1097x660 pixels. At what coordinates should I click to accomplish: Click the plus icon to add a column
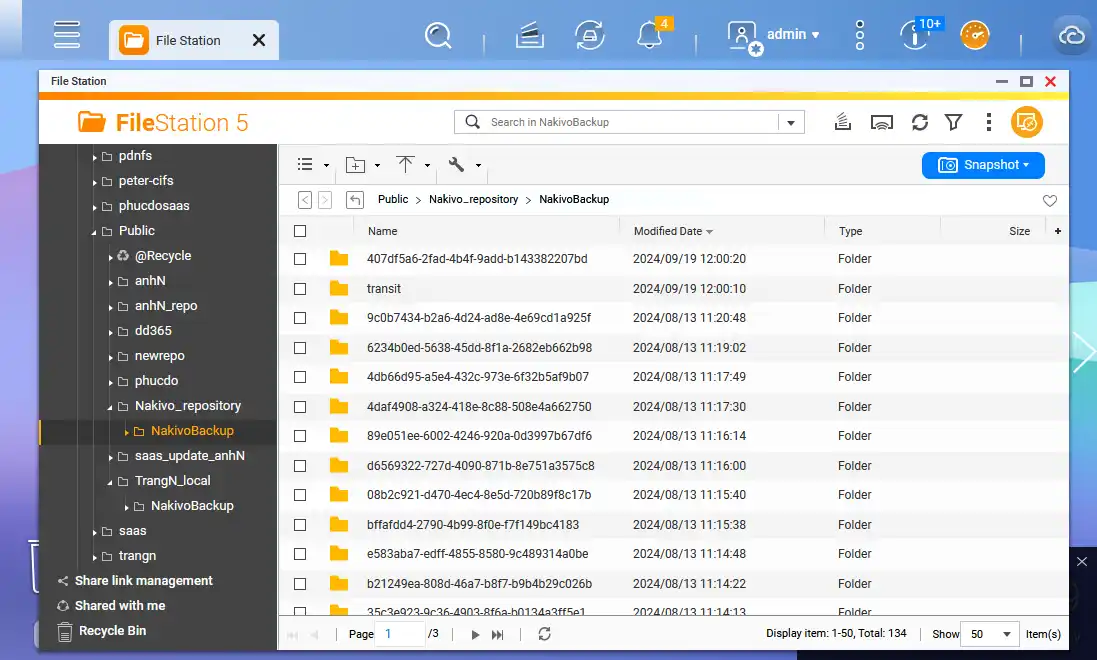pyautogui.click(x=1058, y=231)
